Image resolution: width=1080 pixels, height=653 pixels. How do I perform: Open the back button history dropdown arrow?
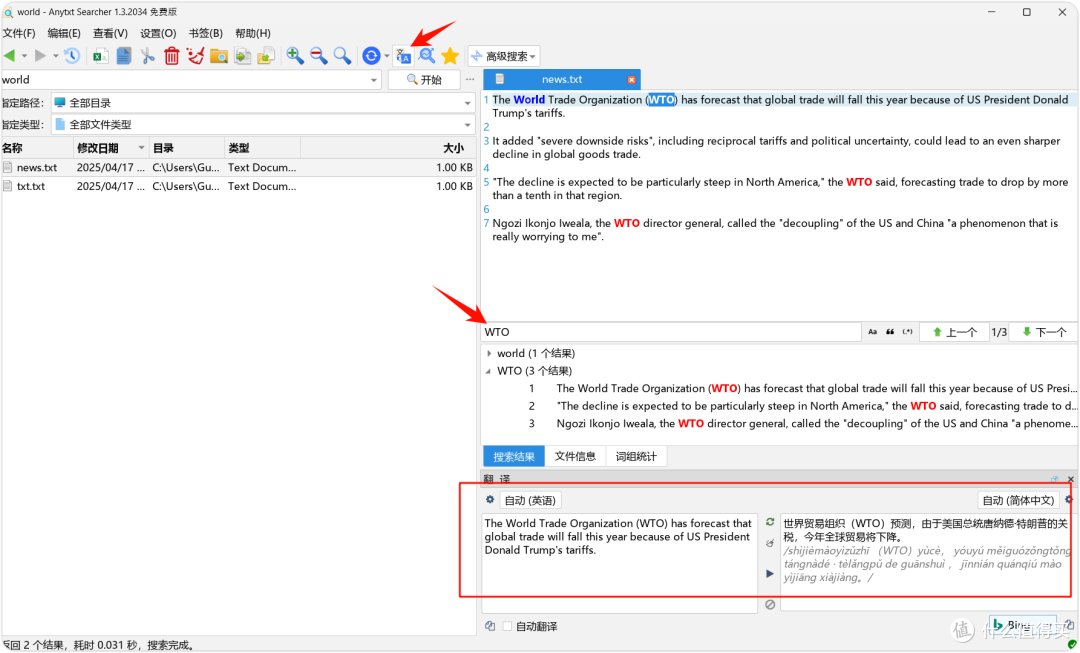pyautogui.click(x=24, y=56)
